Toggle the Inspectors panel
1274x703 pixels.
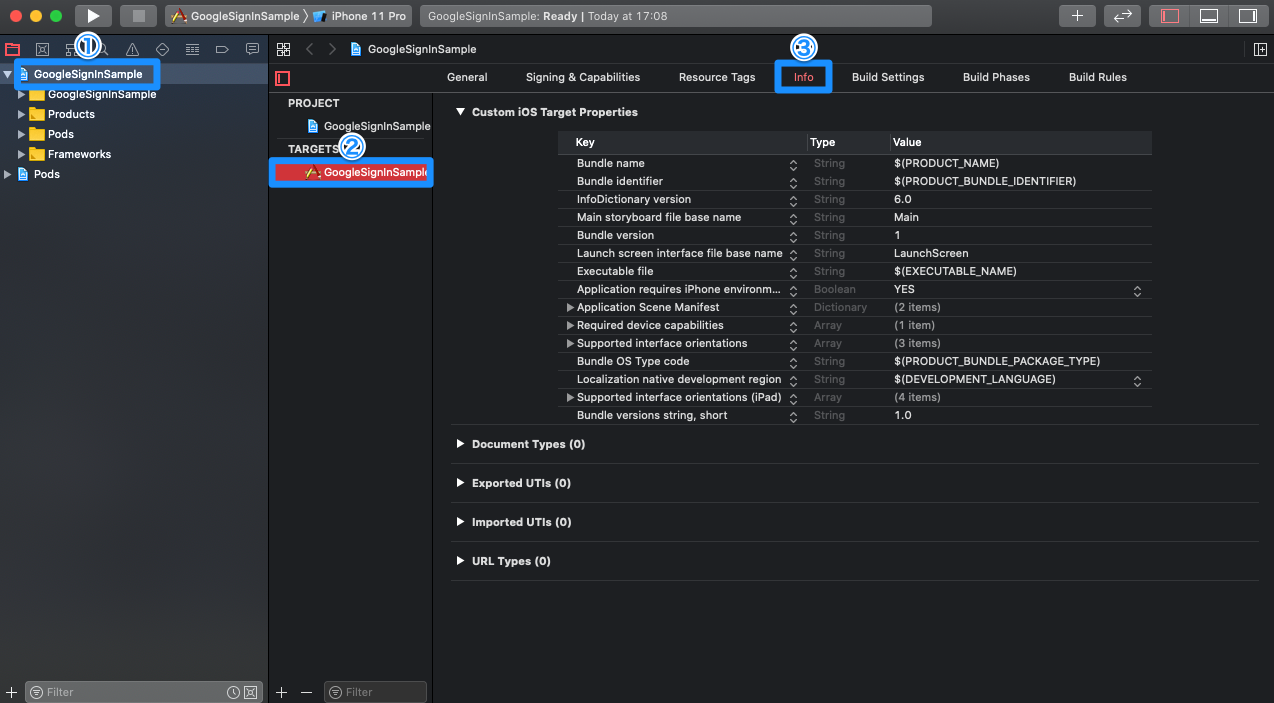point(1247,16)
